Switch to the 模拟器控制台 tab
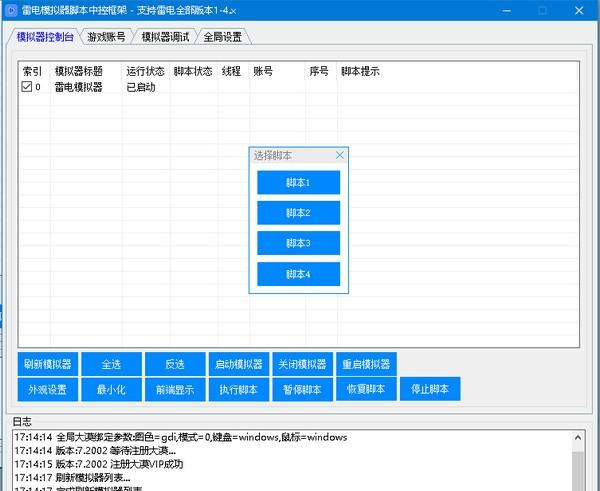The width and height of the screenshot is (600, 491). (45, 37)
